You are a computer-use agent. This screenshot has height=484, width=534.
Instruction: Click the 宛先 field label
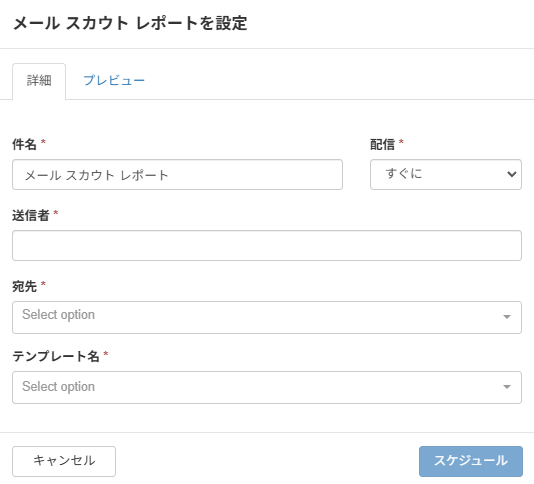coord(24,286)
